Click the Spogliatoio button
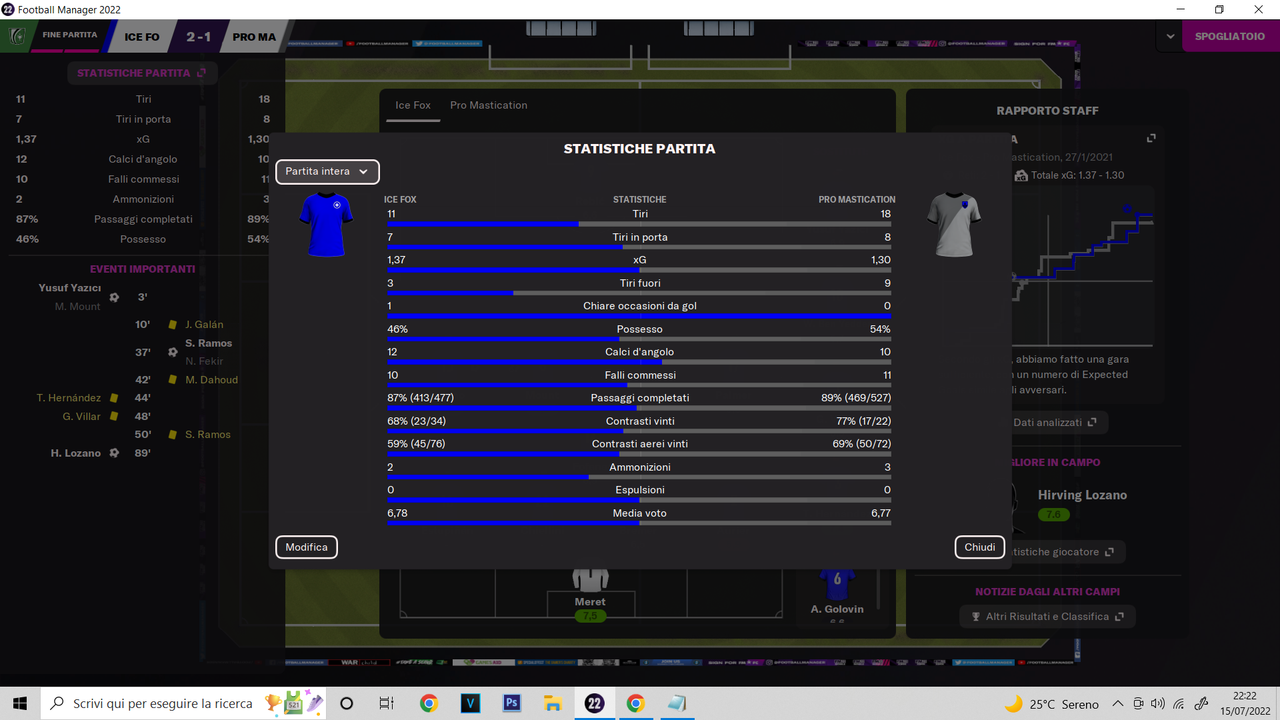Viewport: 1280px width, 720px height. [1231, 36]
